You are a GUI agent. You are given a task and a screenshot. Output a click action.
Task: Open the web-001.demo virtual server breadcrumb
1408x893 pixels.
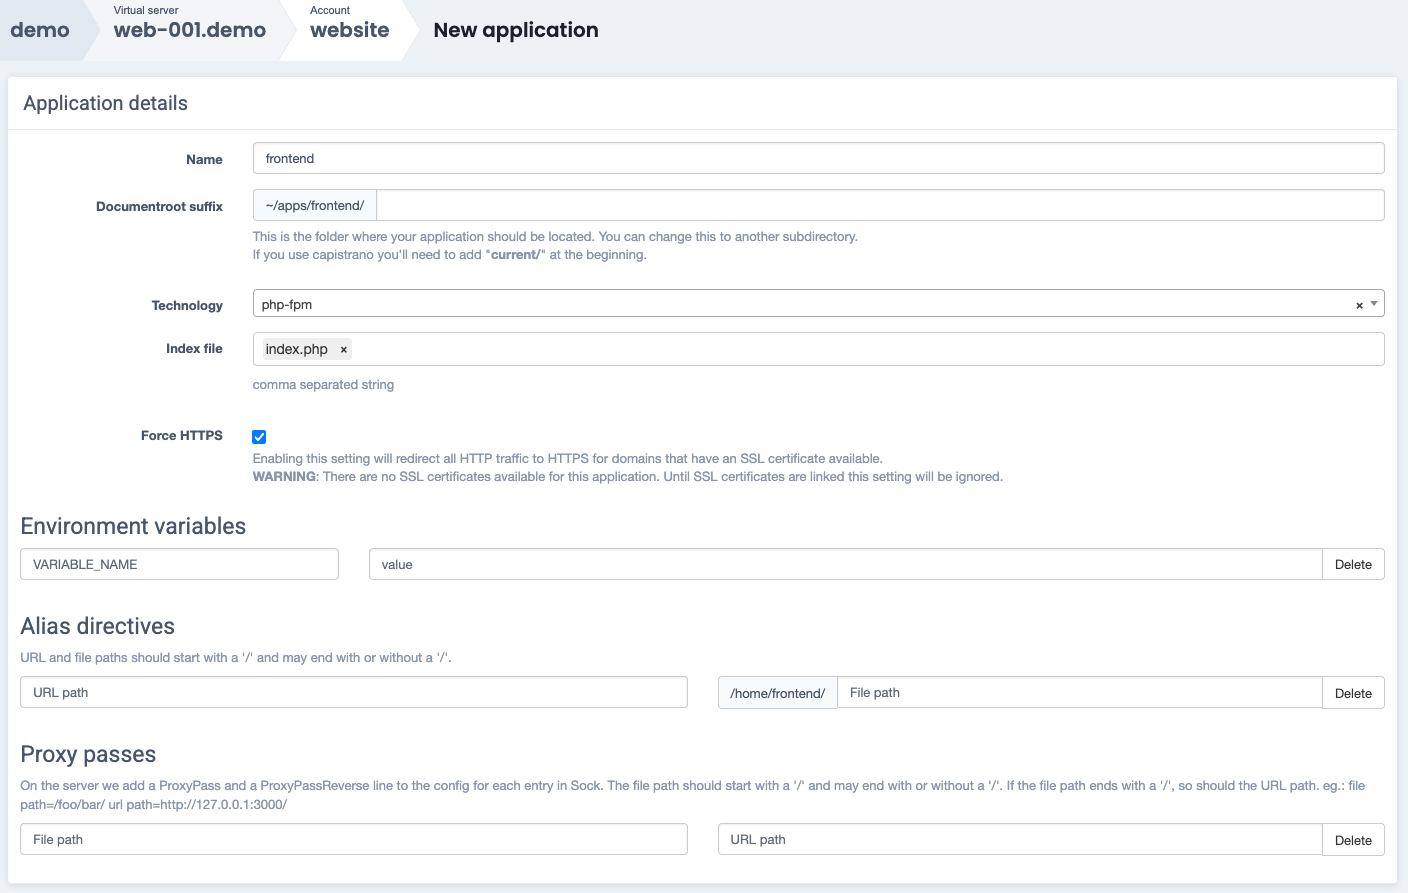[x=189, y=30]
